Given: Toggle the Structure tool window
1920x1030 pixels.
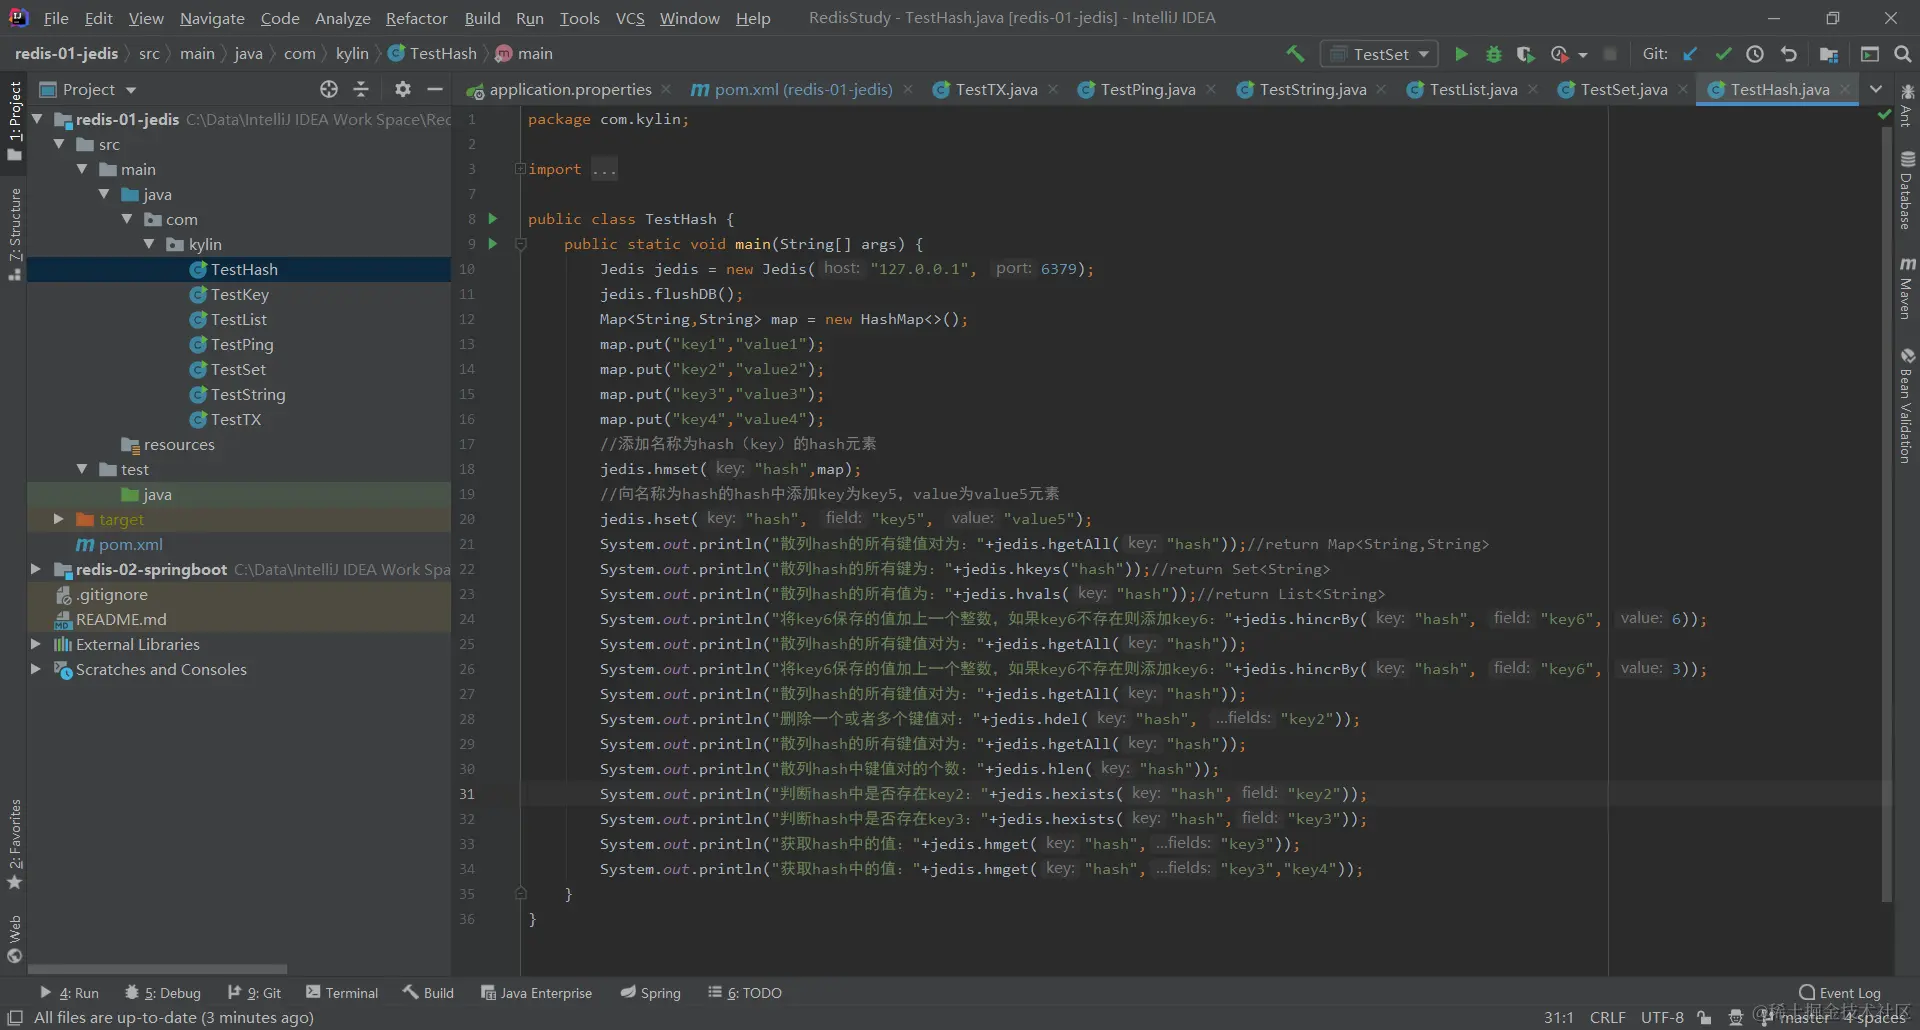Looking at the screenshot, I should (x=15, y=234).
